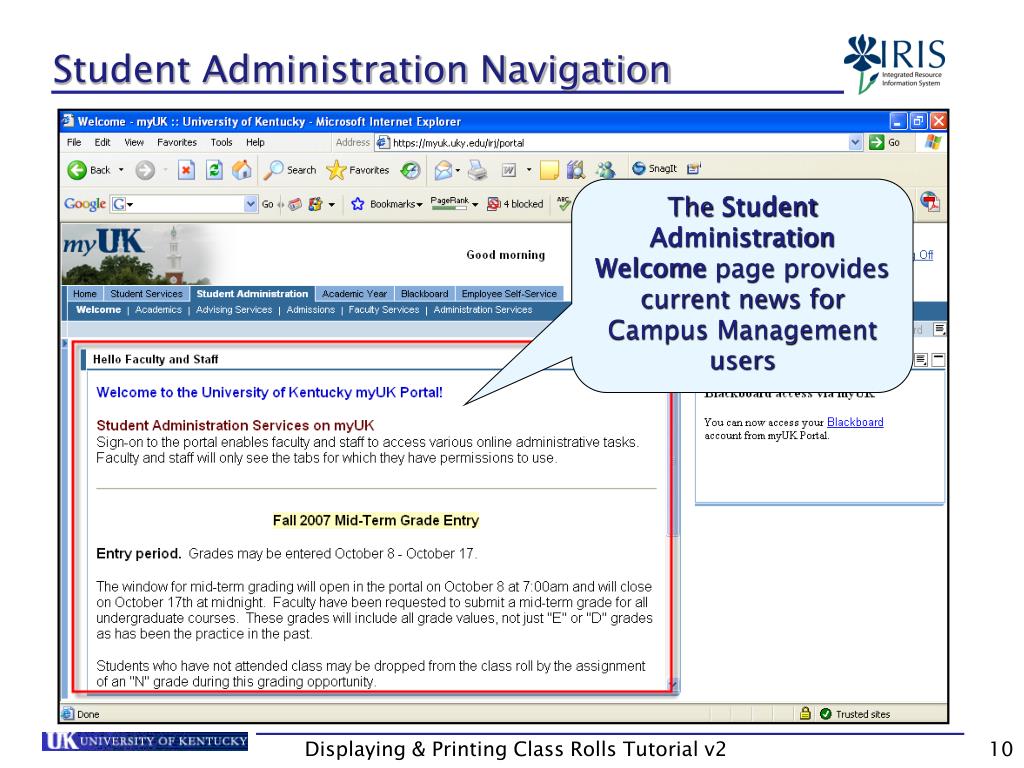Open the Tools menu
This screenshot has height=768, width=1024.
click(x=221, y=142)
